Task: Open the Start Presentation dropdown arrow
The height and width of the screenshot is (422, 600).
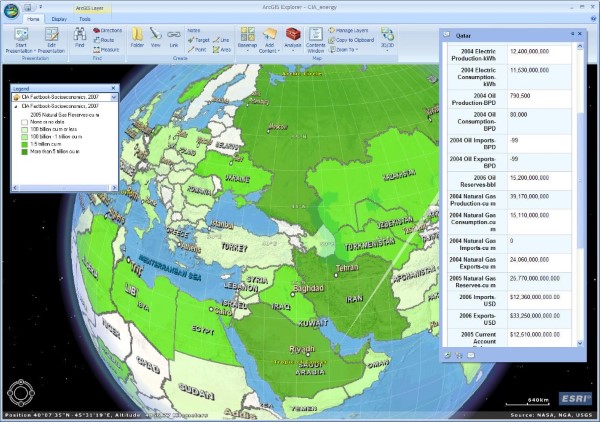Action: click(35, 51)
